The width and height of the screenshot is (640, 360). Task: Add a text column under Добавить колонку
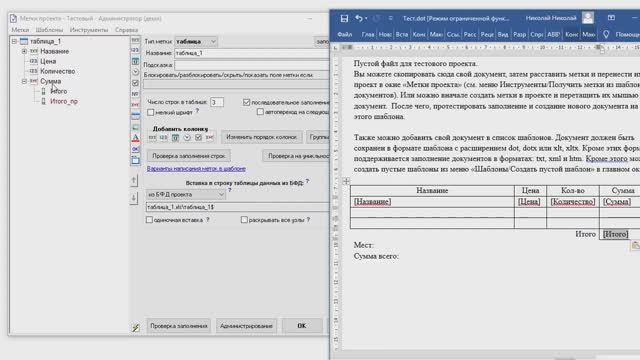coord(152,138)
